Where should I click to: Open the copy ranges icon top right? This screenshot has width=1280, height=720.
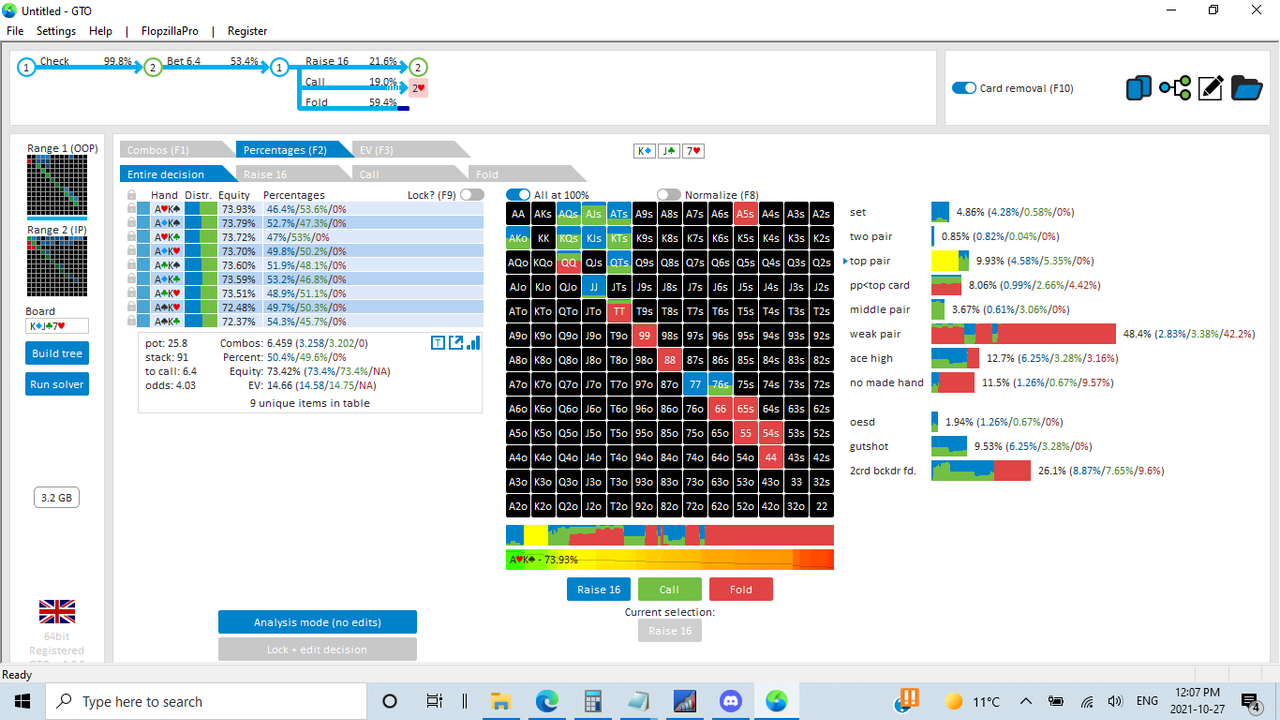click(1138, 88)
